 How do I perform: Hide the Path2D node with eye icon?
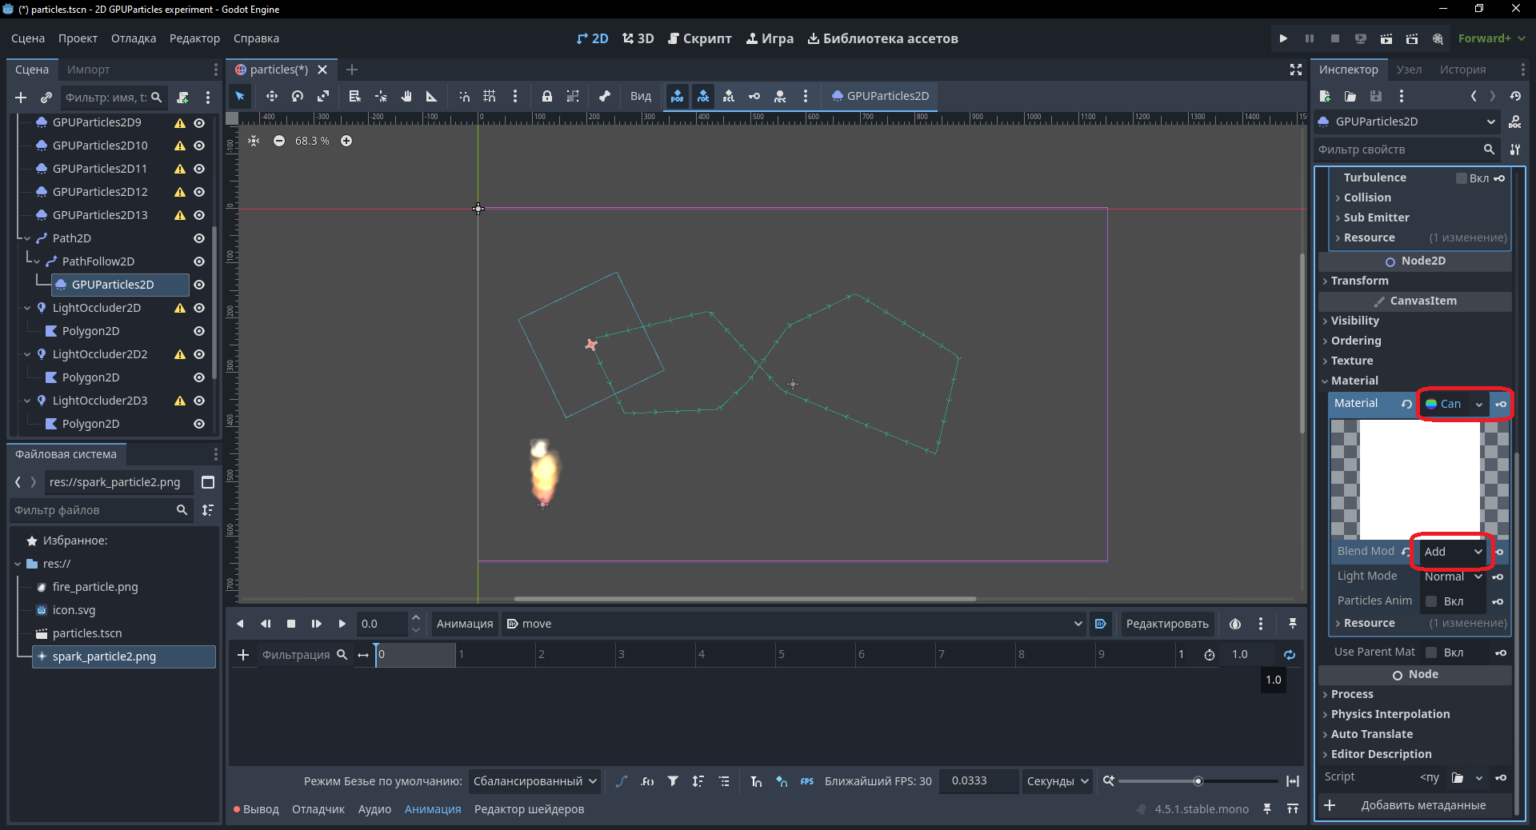click(199, 238)
